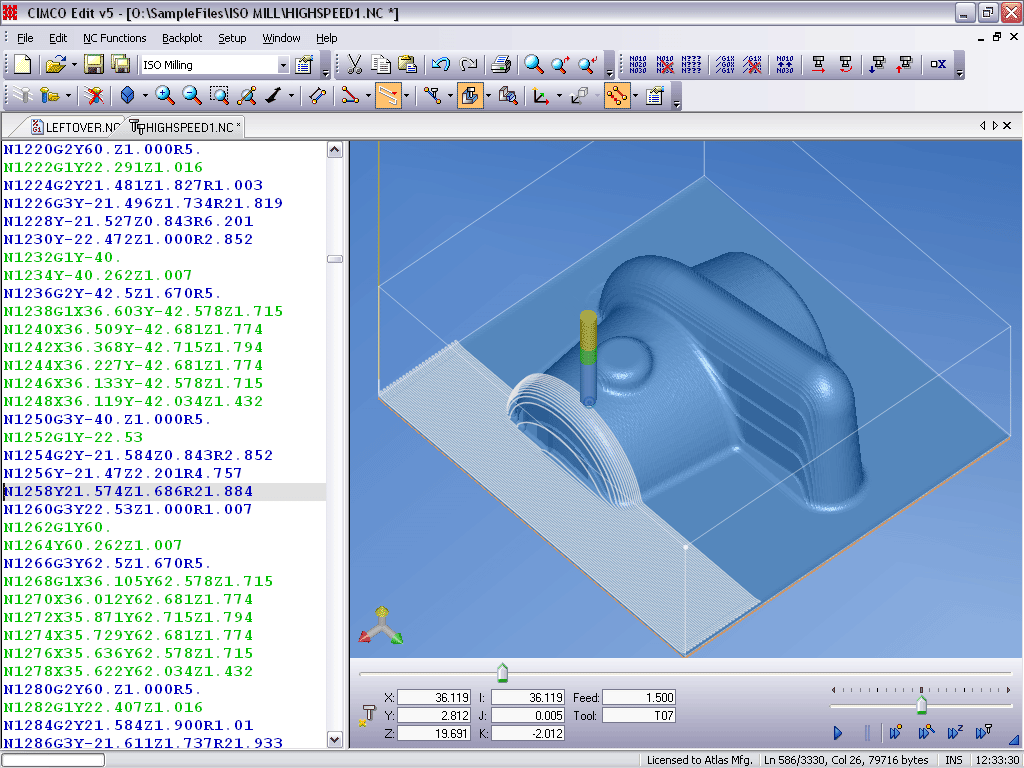Click the Zoom out backplot icon
This screenshot has width=1024, height=768.
point(192,96)
